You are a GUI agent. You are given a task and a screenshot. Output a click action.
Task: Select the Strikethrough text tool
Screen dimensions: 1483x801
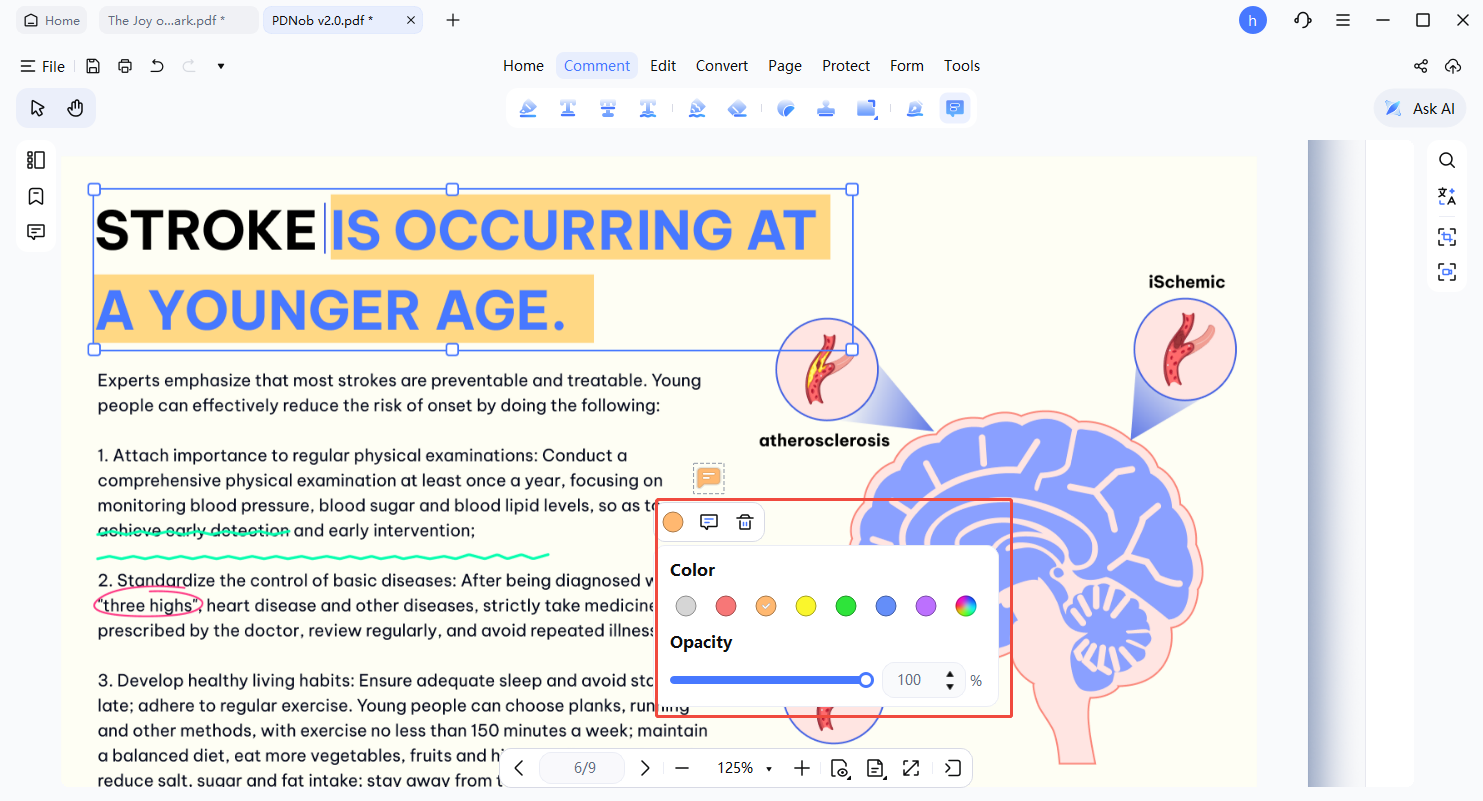pos(607,109)
